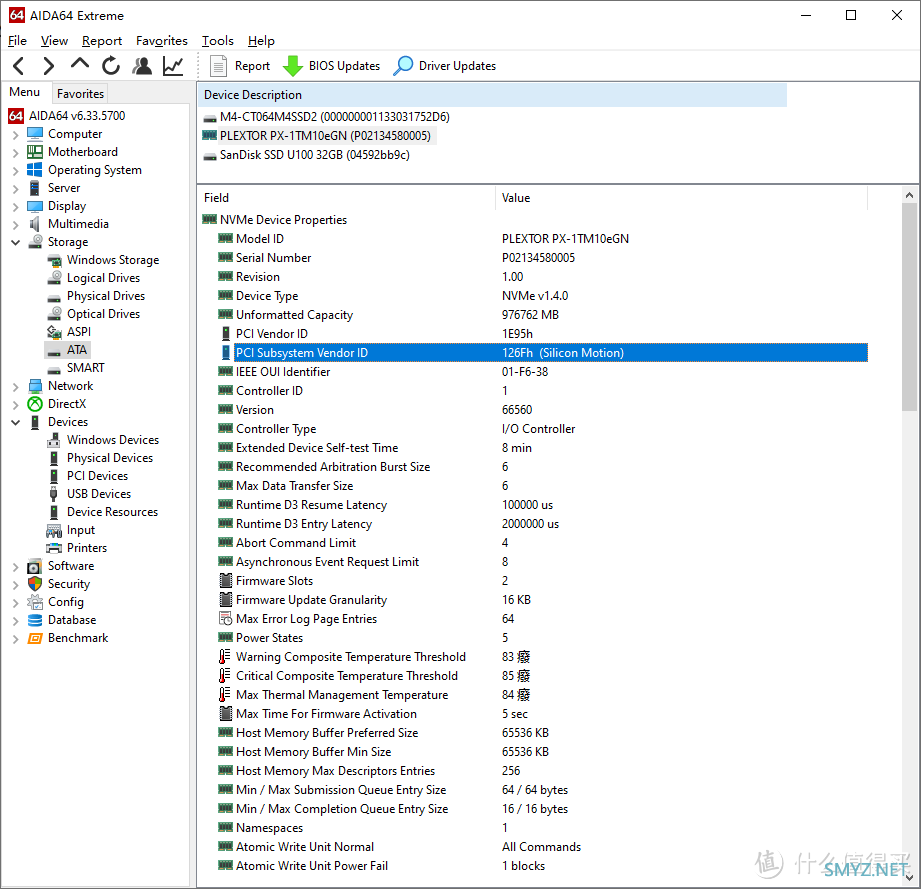Viewport: 921px width, 889px height.
Task: Select the USB Devices icon
Action: pos(54,494)
